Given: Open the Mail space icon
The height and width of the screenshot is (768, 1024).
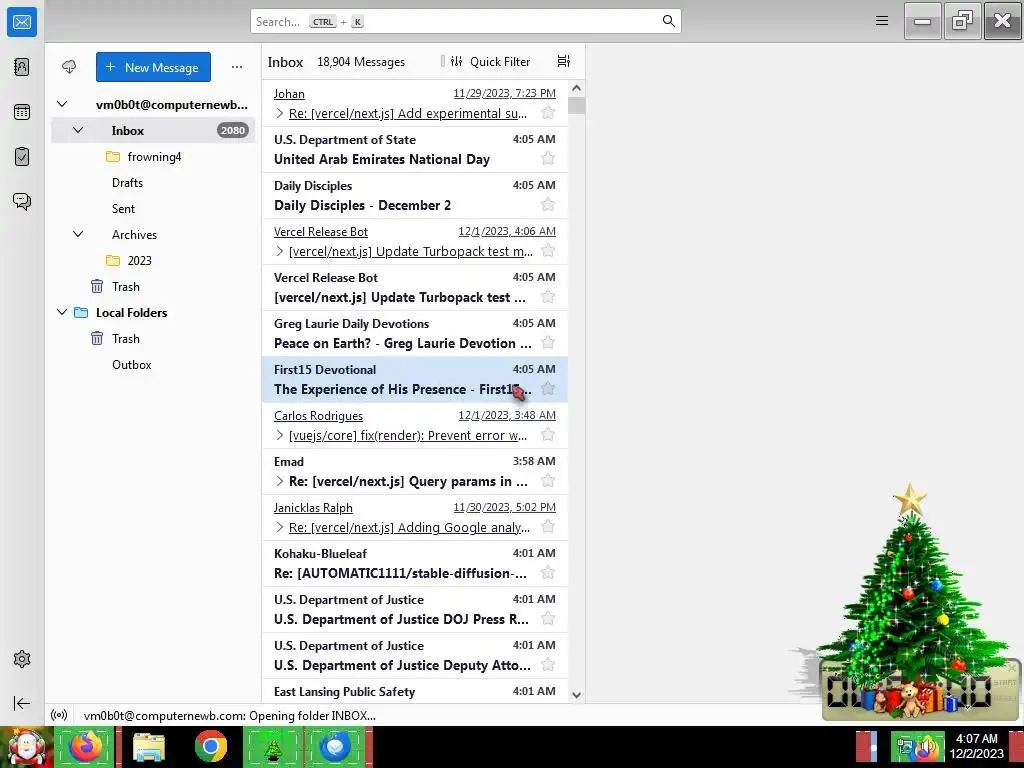Looking at the screenshot, I should [22, 22].
